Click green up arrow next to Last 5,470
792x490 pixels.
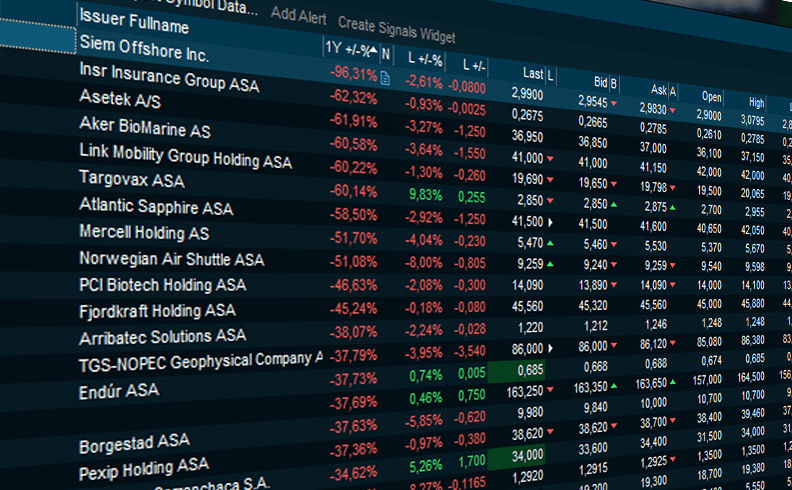550,243
